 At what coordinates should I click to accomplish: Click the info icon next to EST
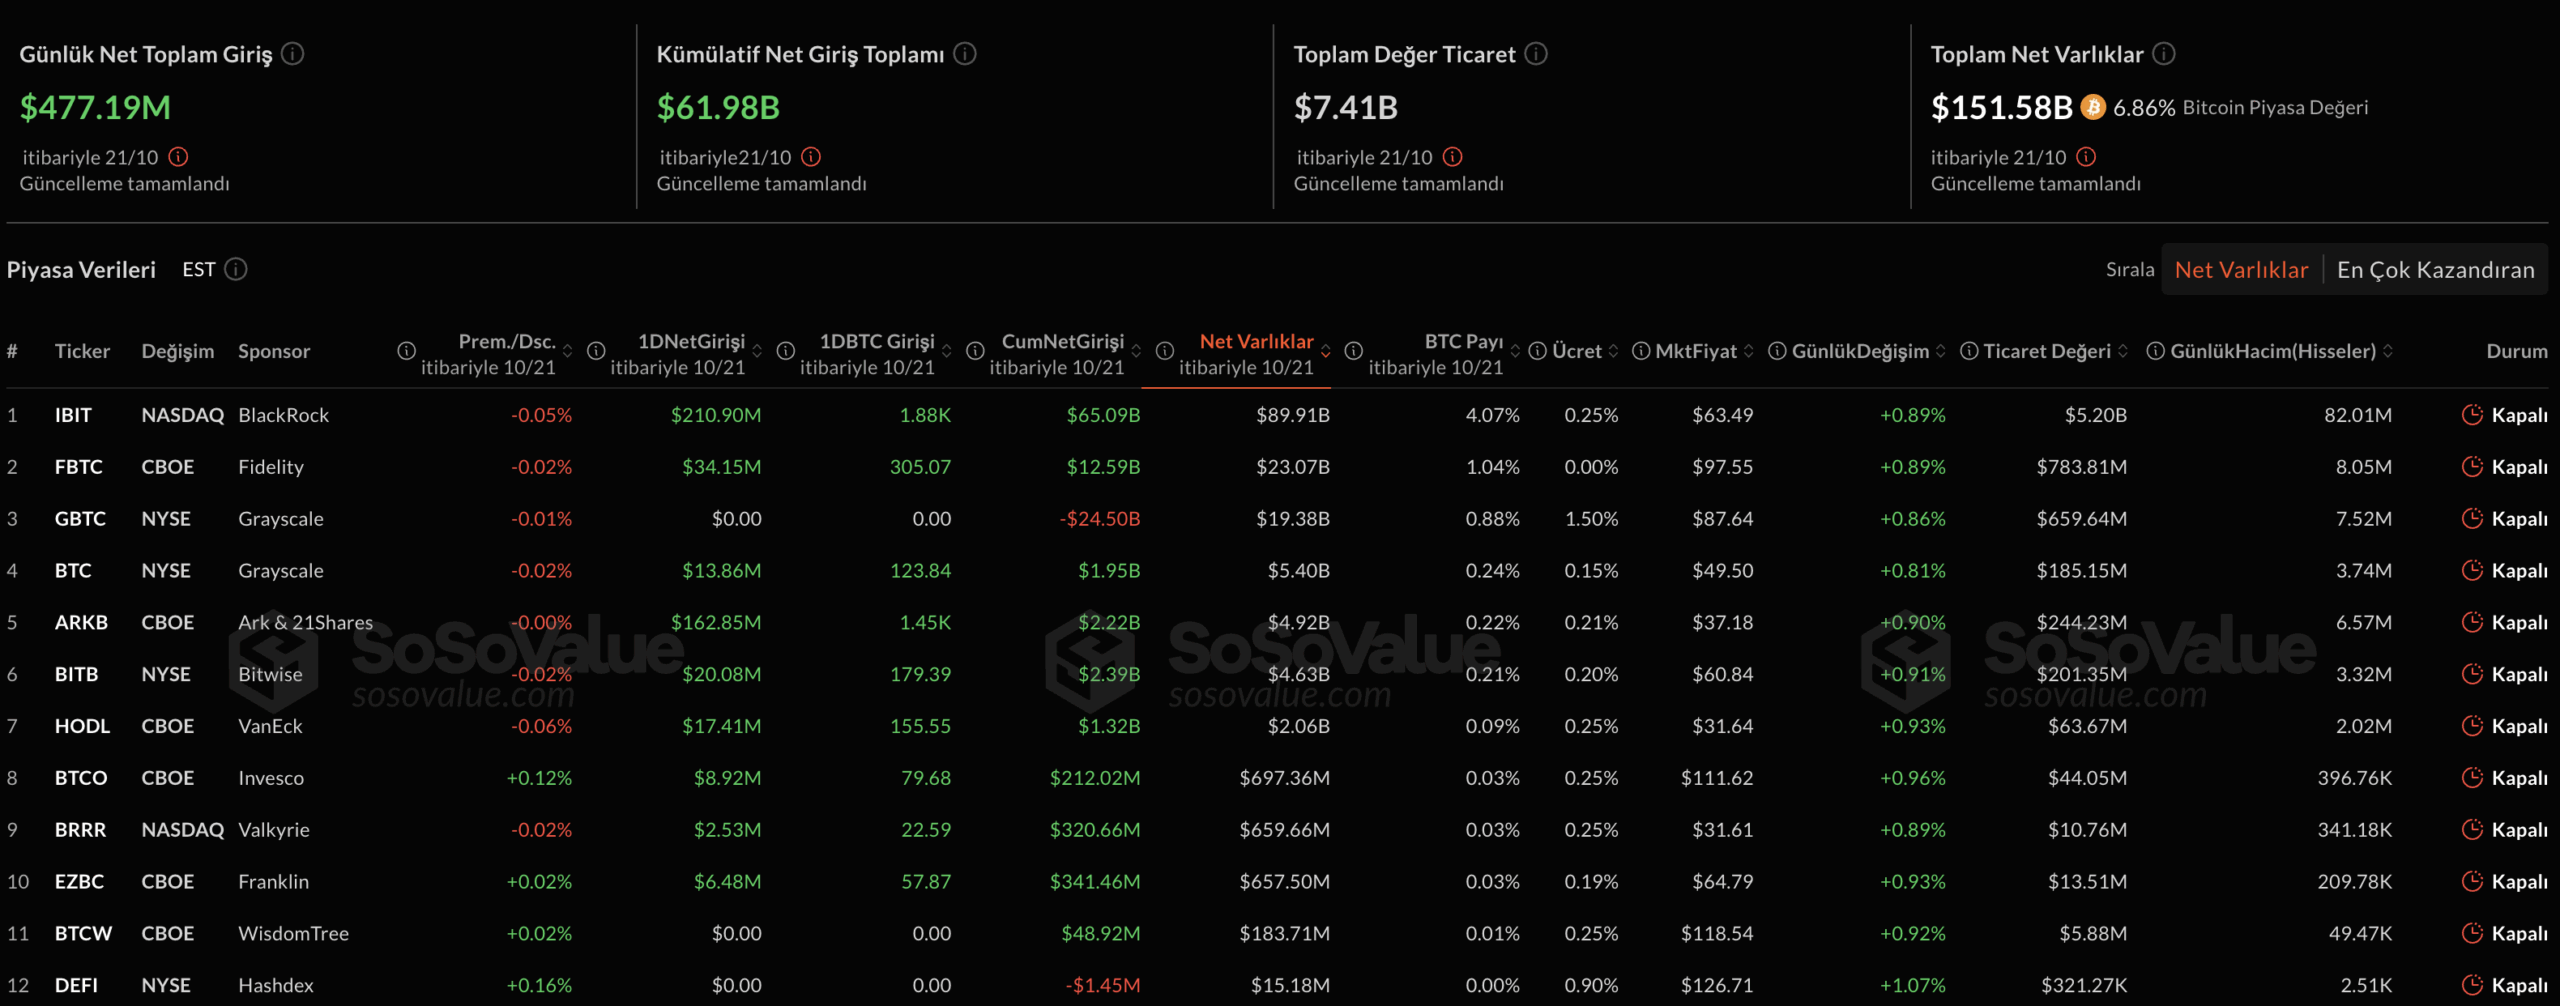[x=236, y=270]
